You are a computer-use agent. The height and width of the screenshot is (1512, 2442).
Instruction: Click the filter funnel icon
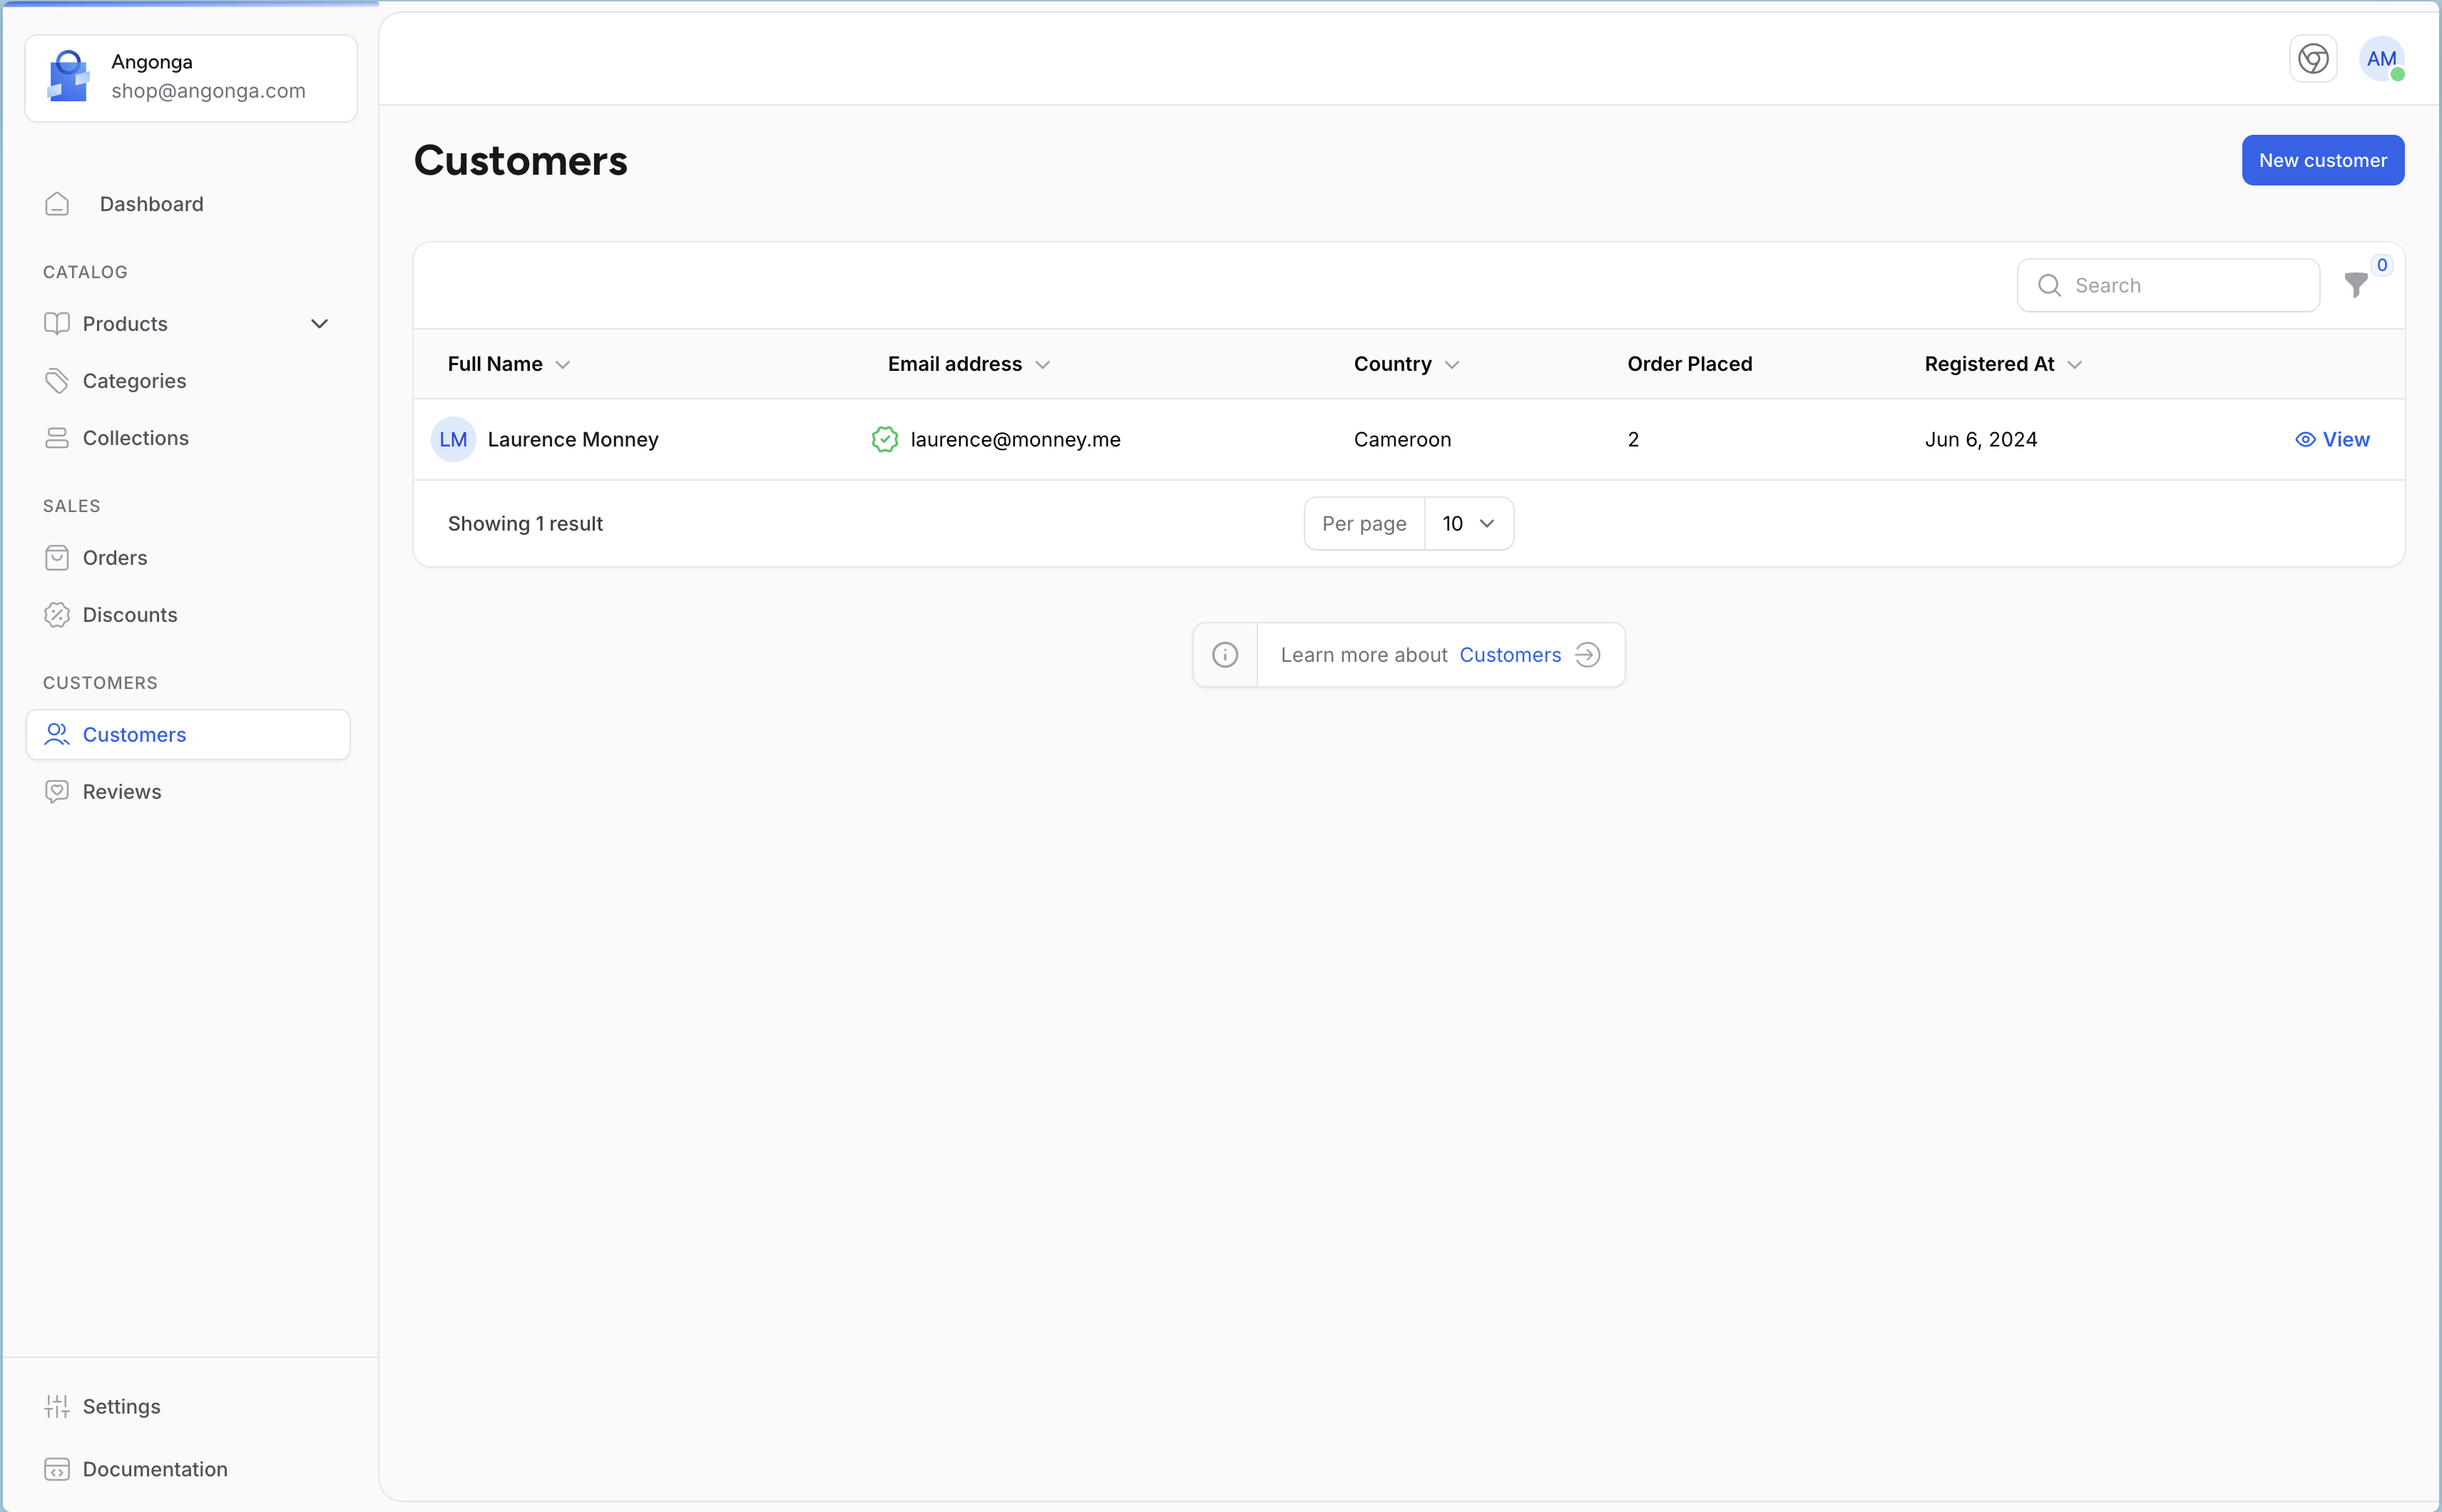pyautogui.click(x=2355, y=286)
